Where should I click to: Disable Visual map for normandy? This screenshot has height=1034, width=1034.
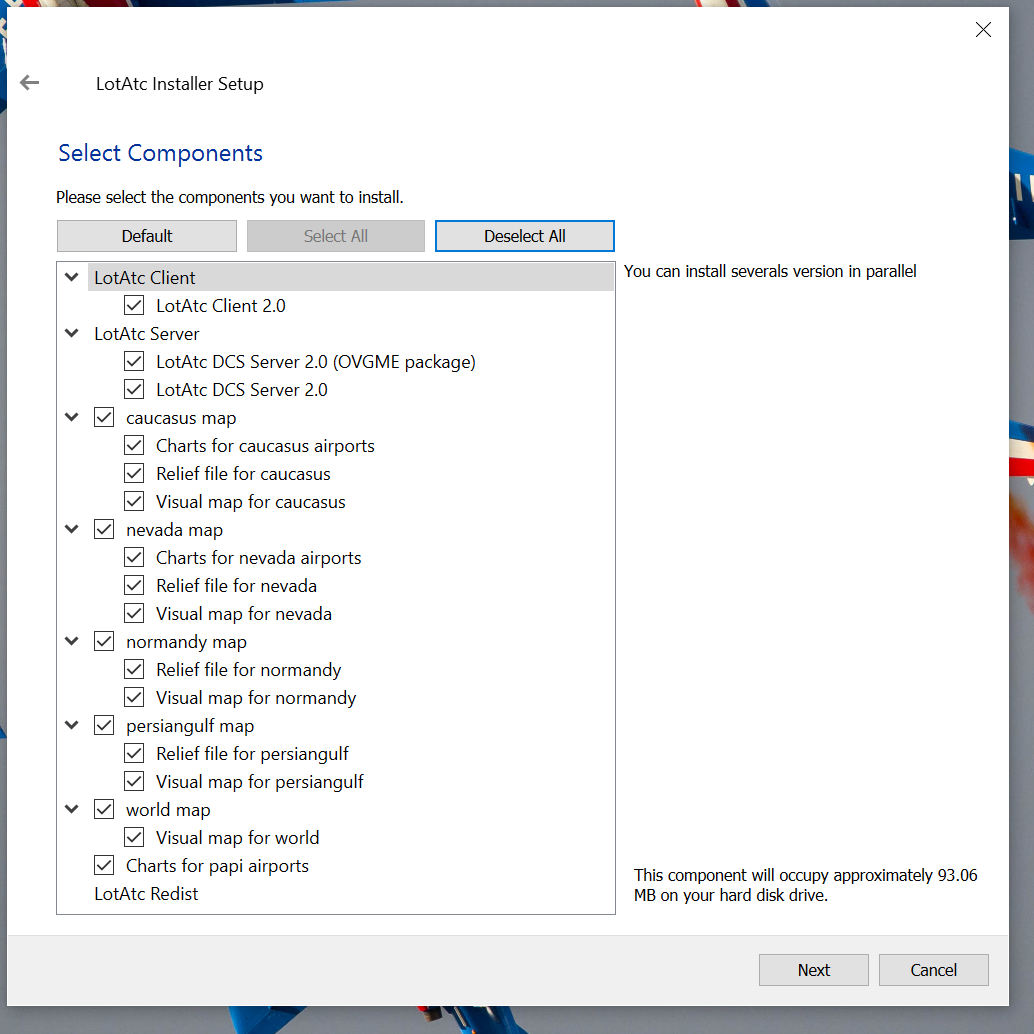pyautogui.click(x=133, y=697)
